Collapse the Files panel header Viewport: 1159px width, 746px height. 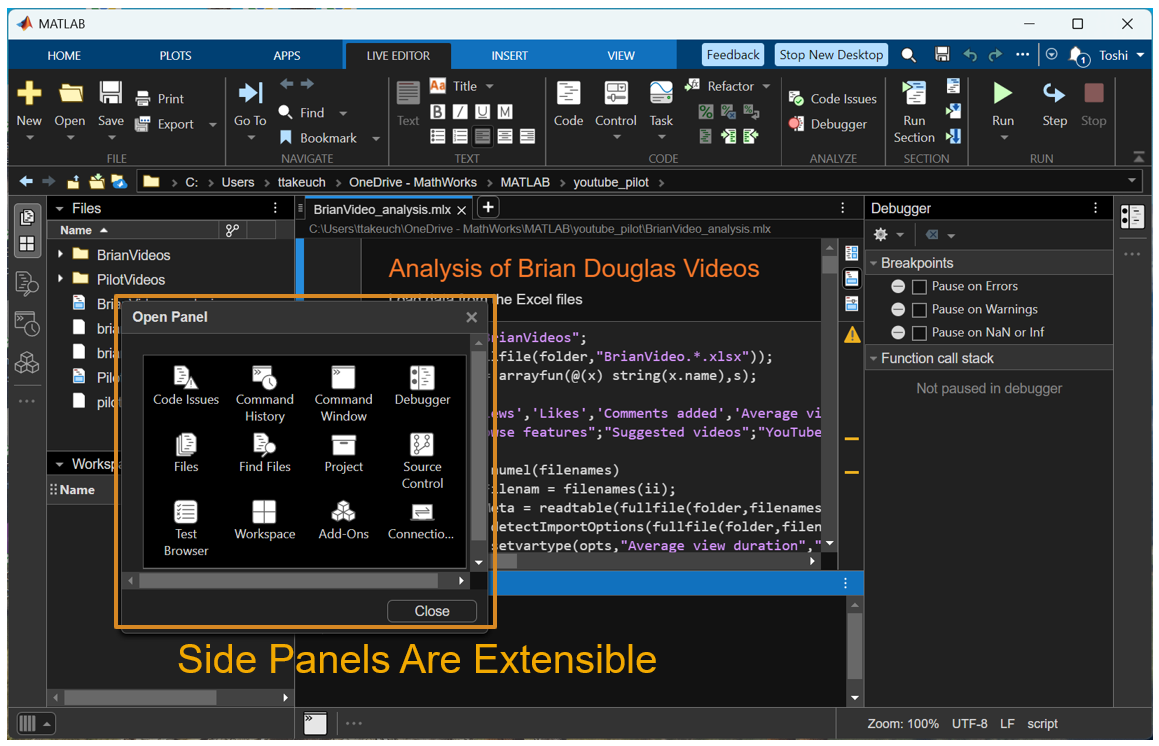[x=59, y=208]
